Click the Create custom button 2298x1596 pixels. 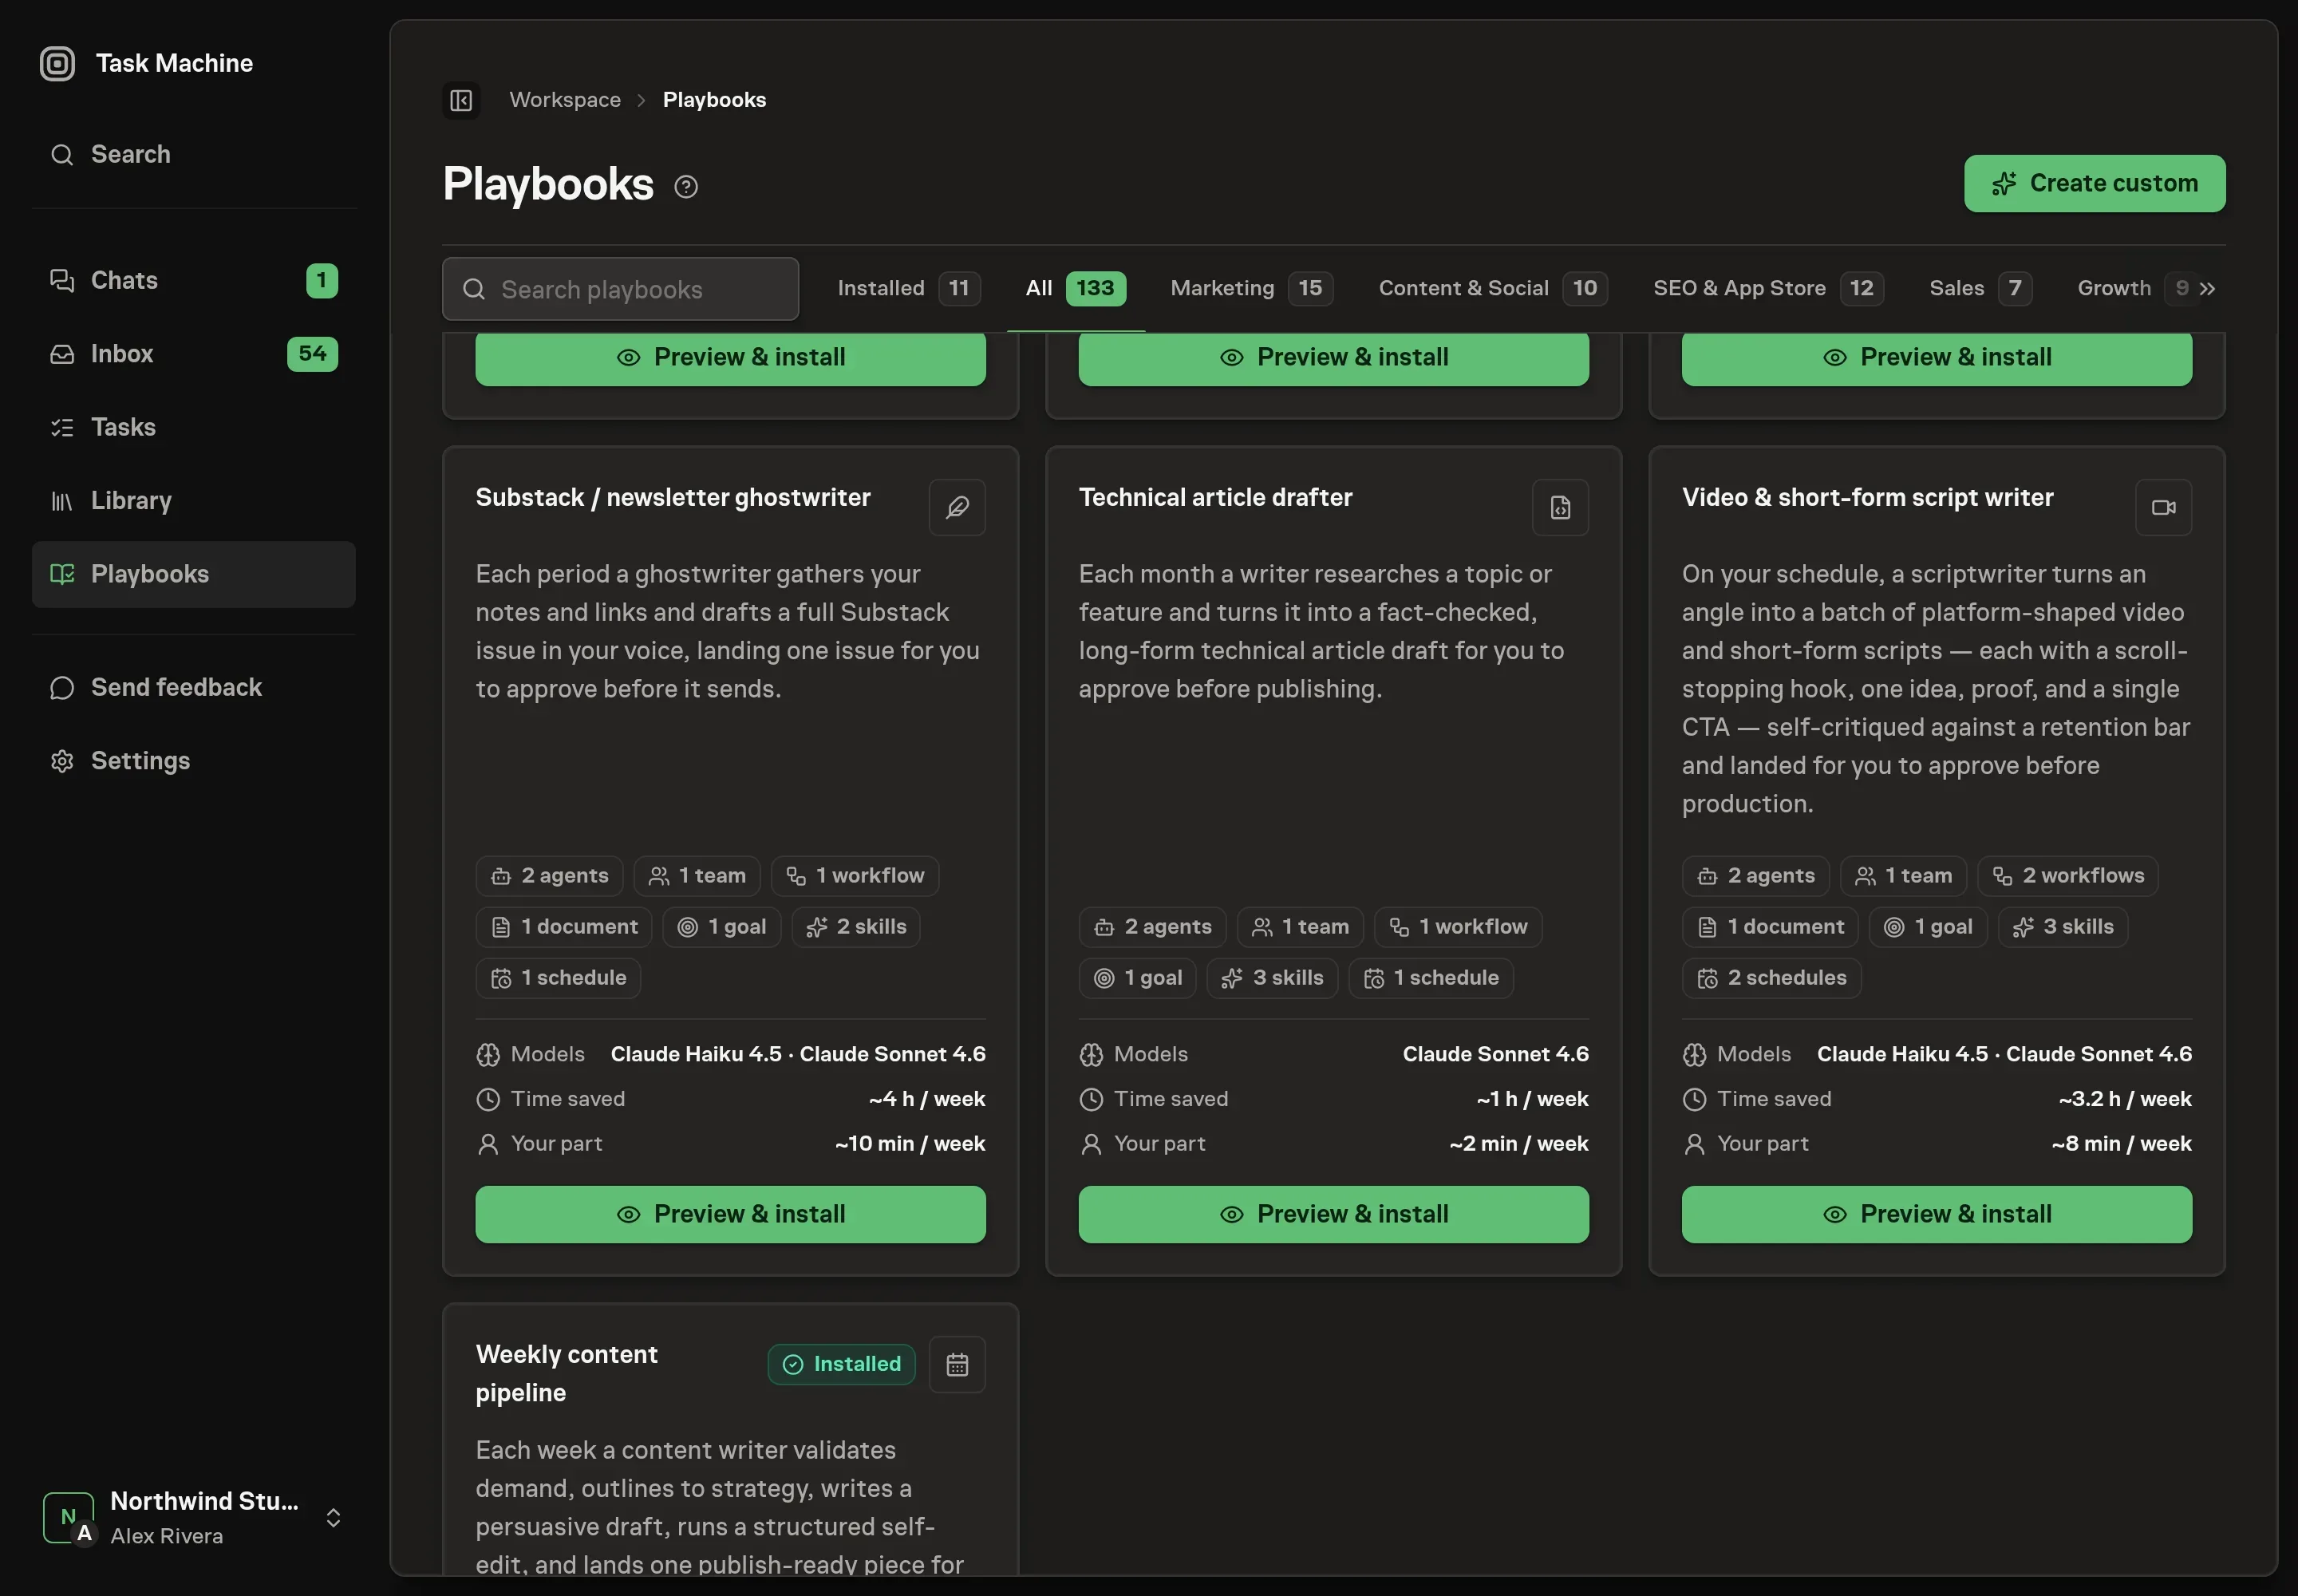pos(2094,184)
